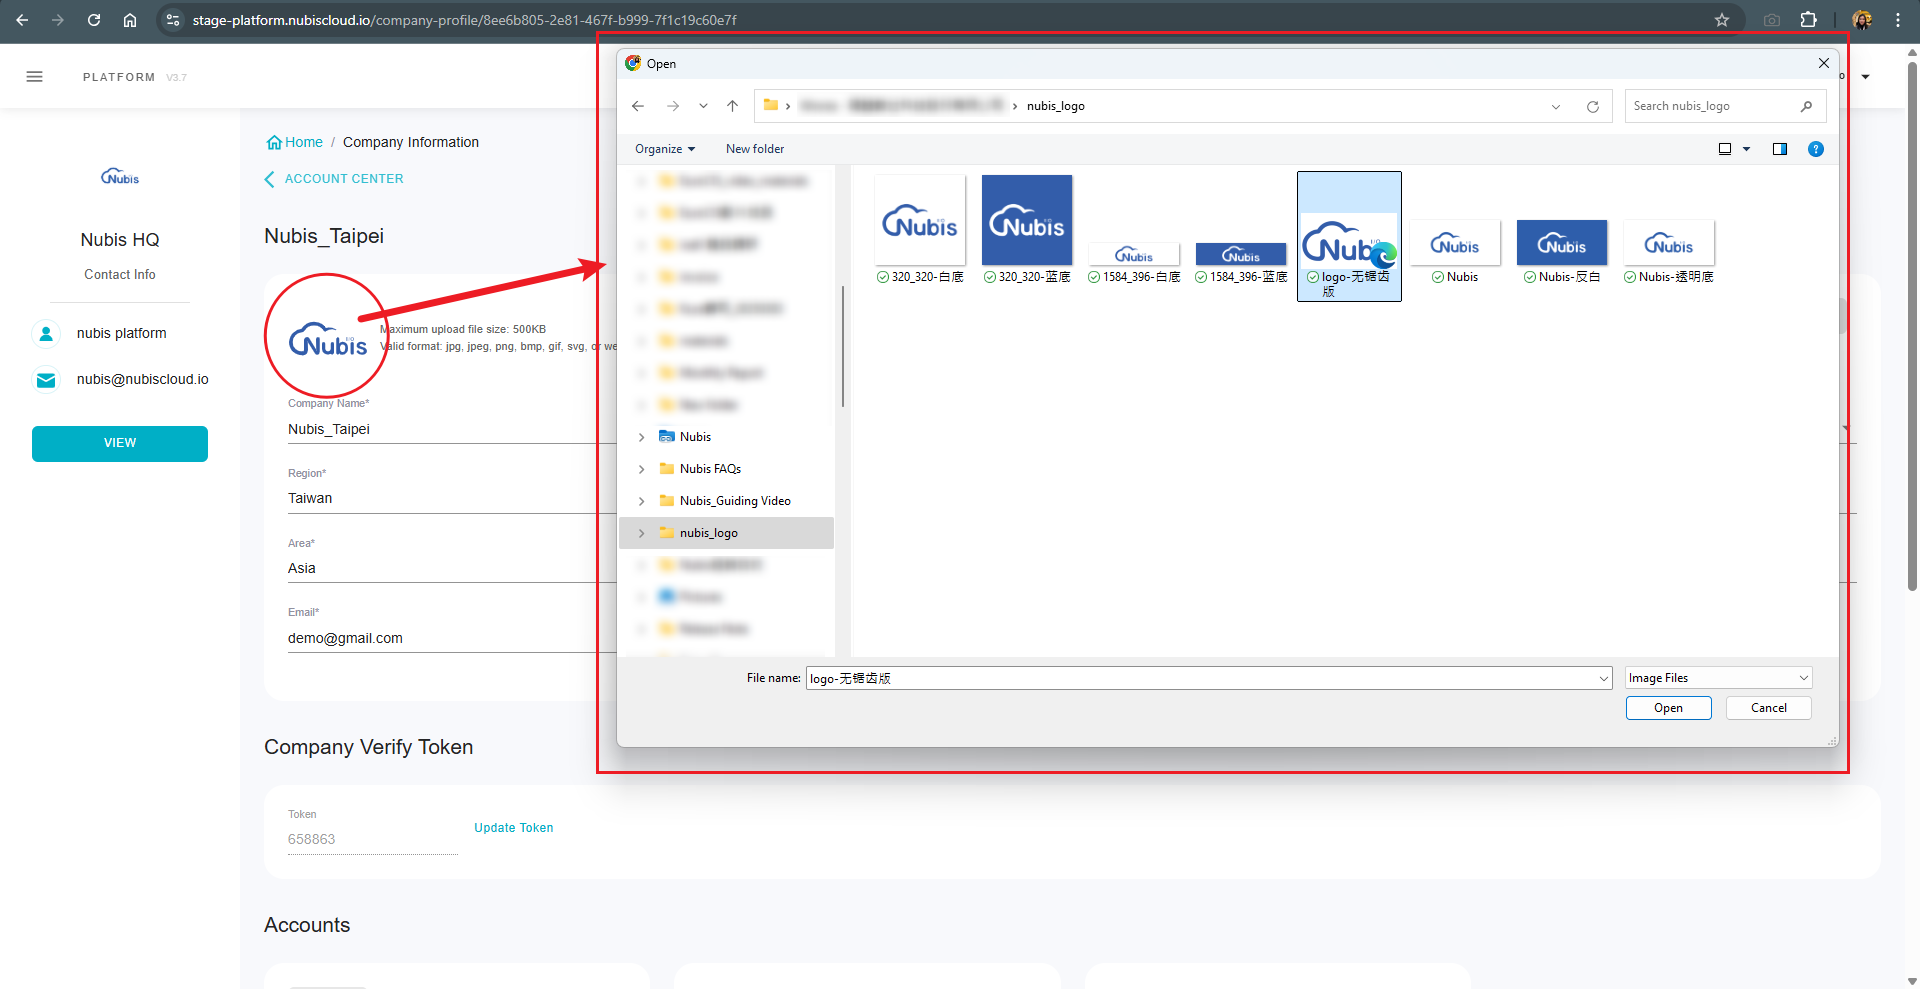Screen dimensions: 1920x989
Task: Create a New folder
Action: (x=755, y=149)
